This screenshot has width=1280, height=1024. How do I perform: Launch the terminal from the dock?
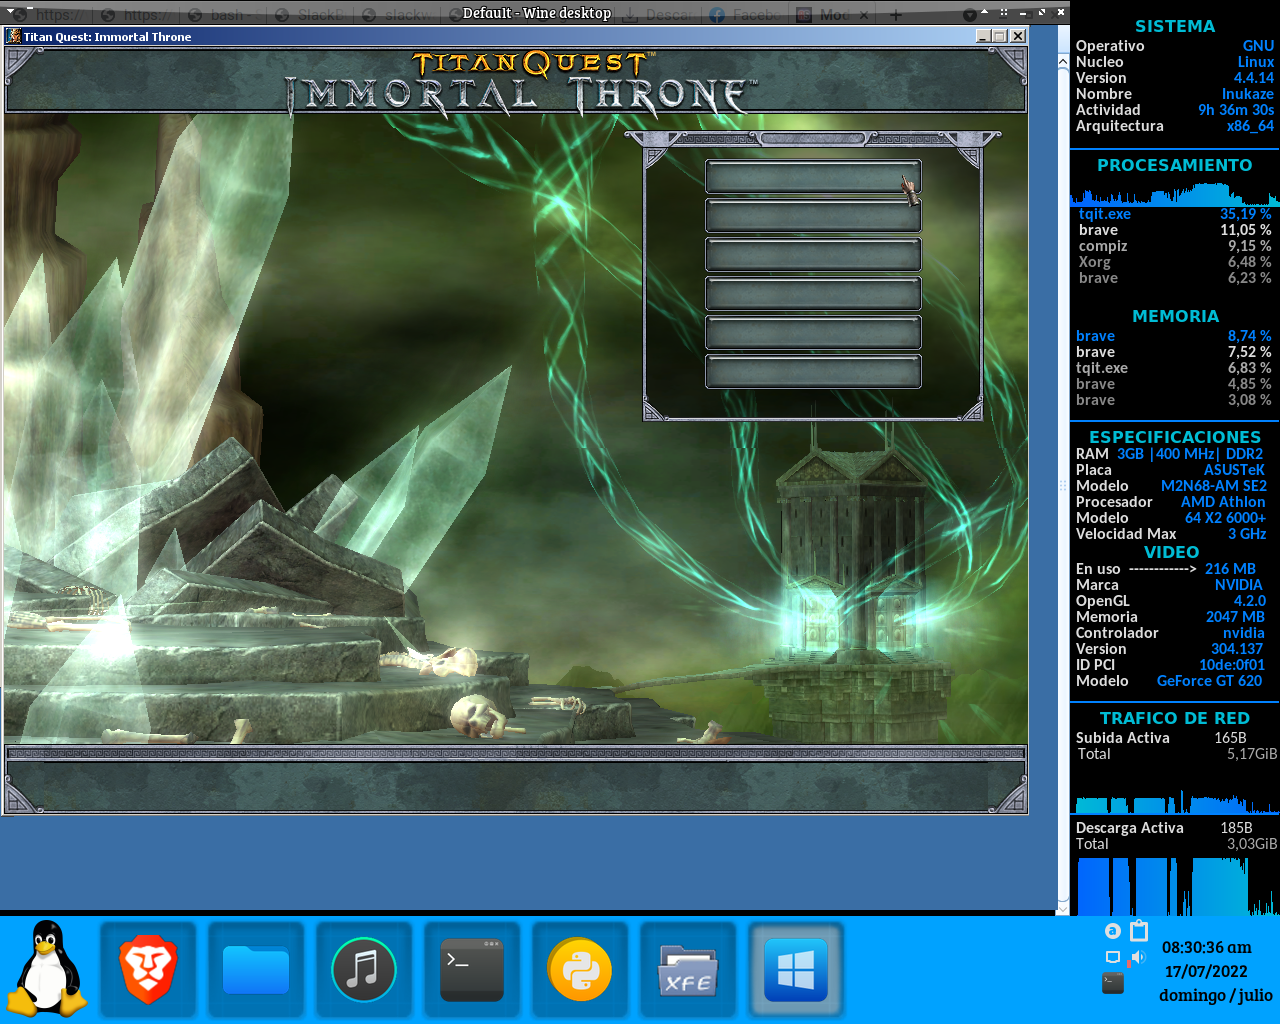(472, 970)
